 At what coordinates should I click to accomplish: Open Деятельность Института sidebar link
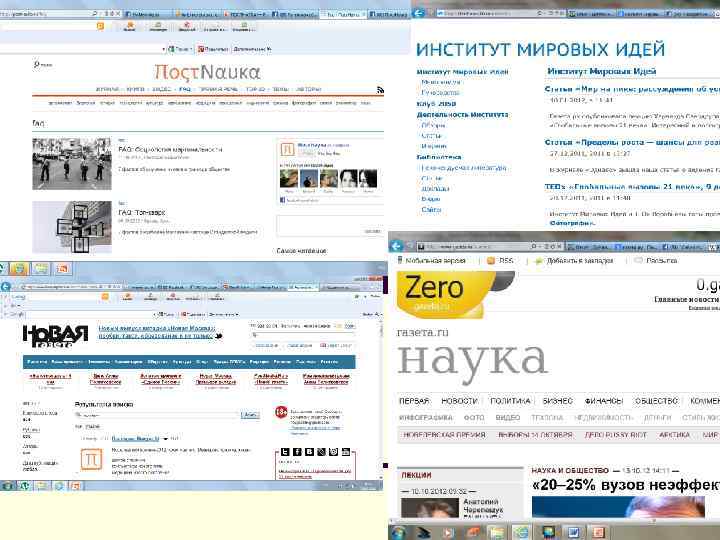(x=462, y=114)
